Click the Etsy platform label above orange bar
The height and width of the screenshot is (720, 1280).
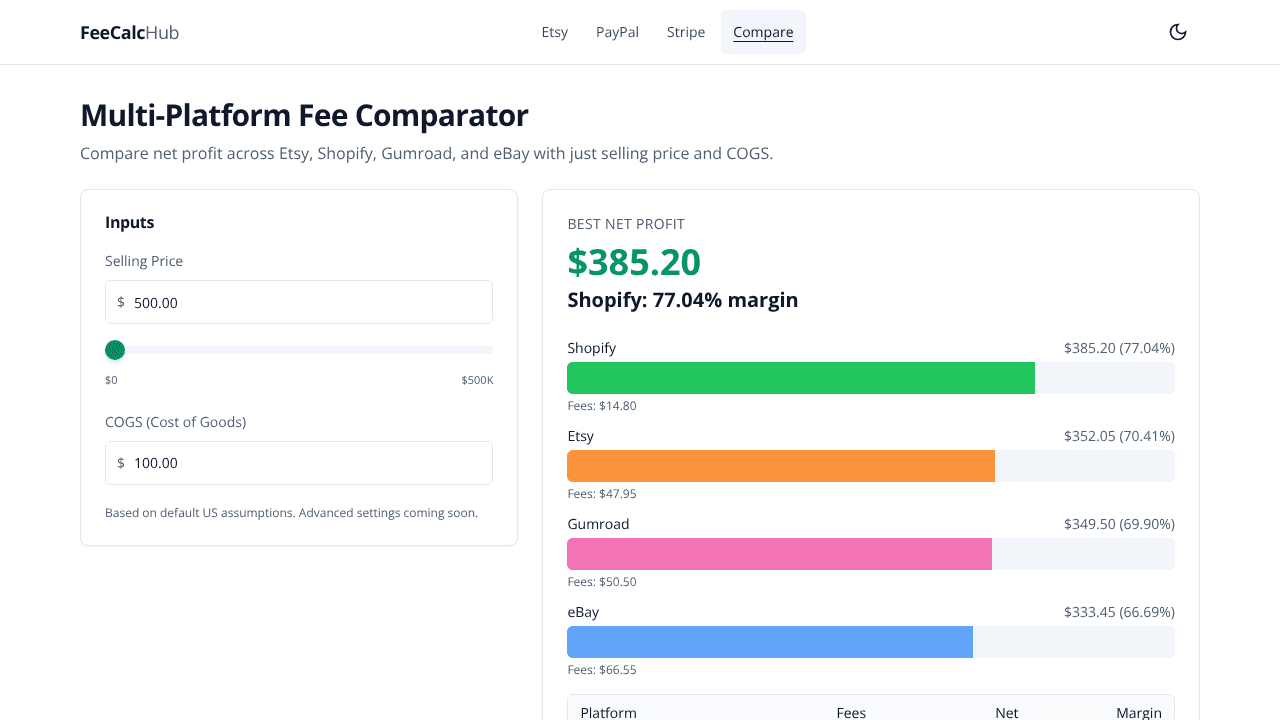[x=581, y=436]
